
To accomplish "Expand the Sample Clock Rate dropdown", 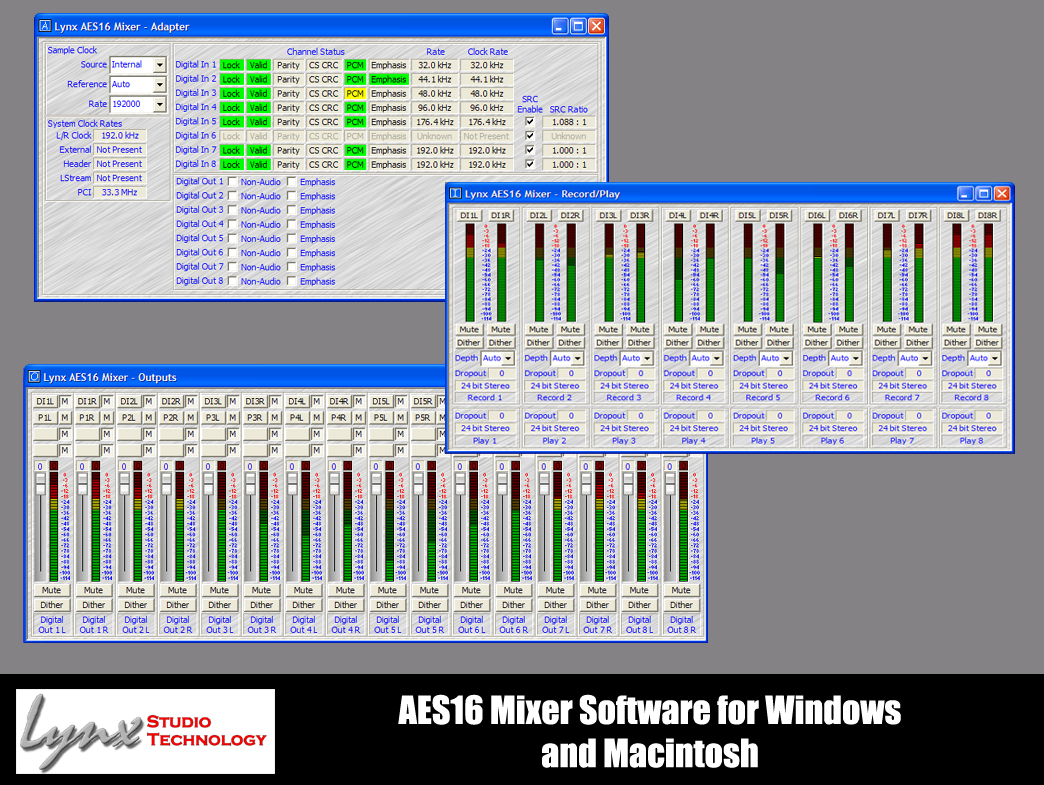I will (x=159, y=104).
